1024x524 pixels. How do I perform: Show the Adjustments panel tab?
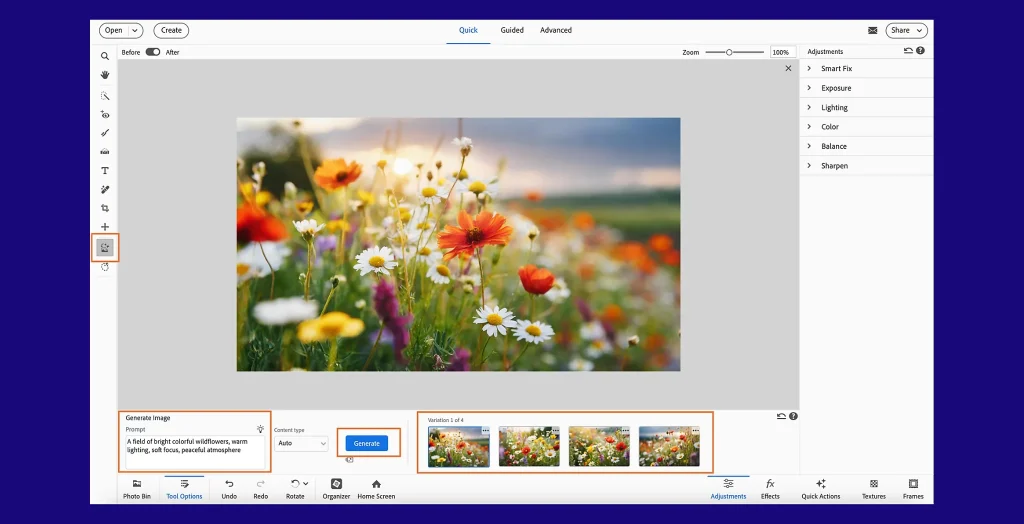[728, 489]
